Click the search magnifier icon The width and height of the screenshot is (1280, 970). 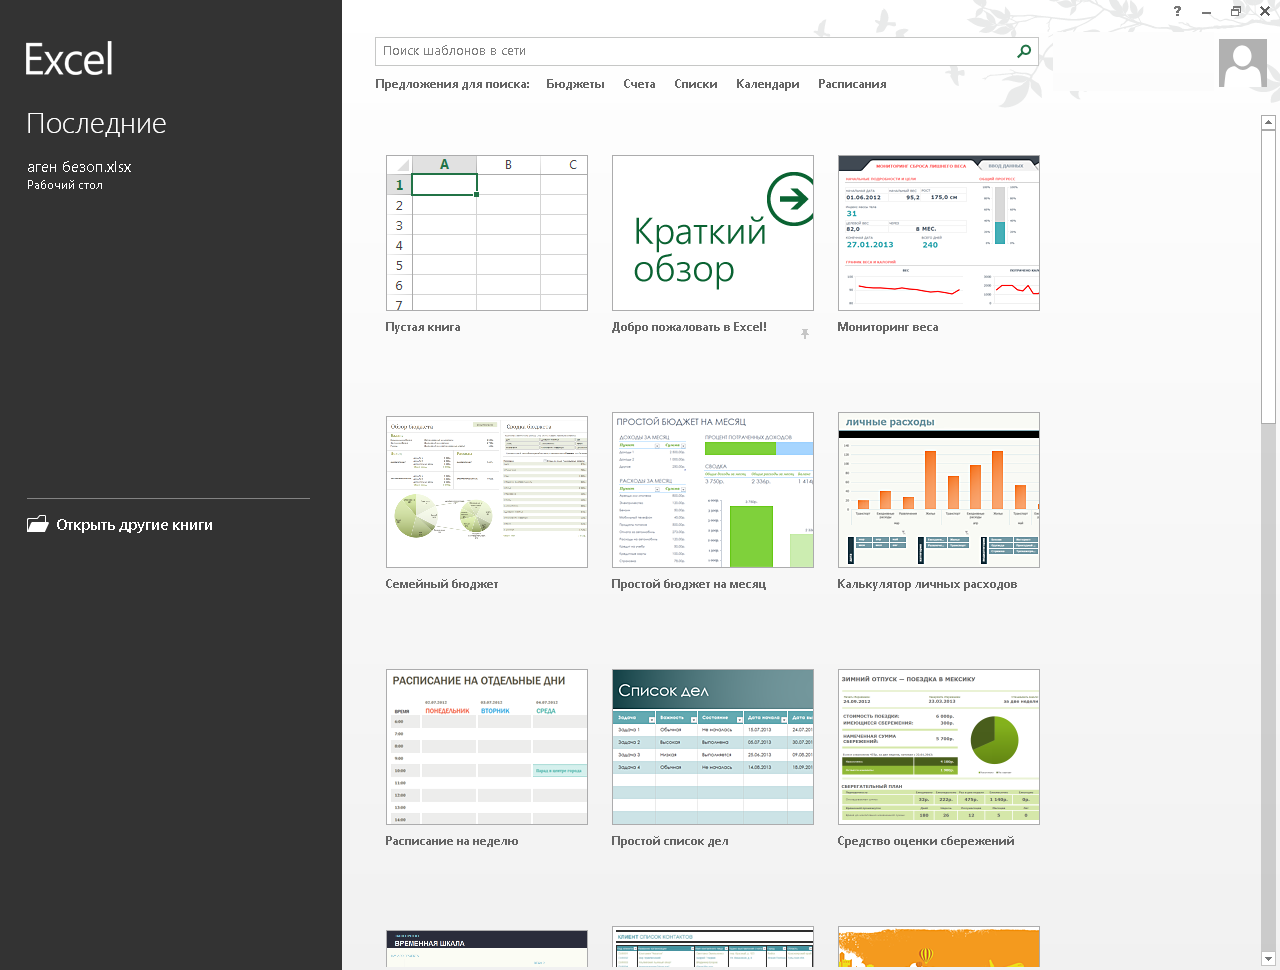click(x=1024, y=51)
